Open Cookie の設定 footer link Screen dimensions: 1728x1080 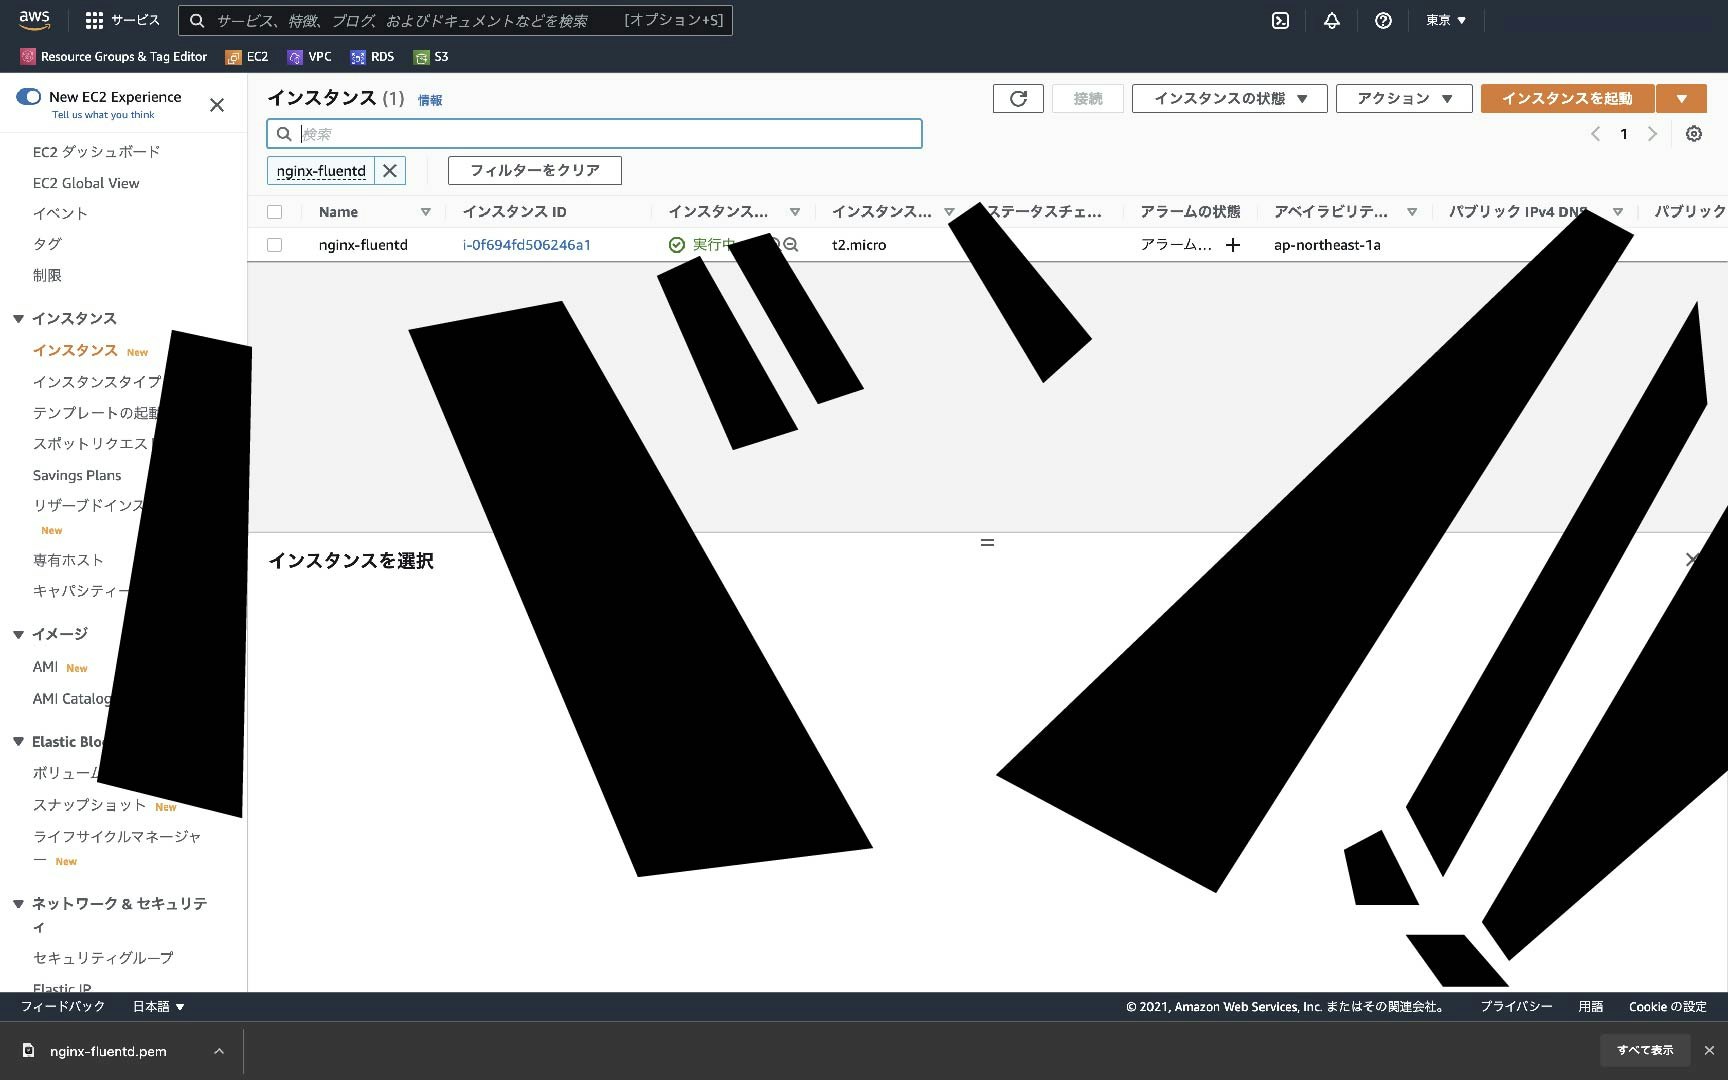pyautogui.click(x=1668, y=1007)
